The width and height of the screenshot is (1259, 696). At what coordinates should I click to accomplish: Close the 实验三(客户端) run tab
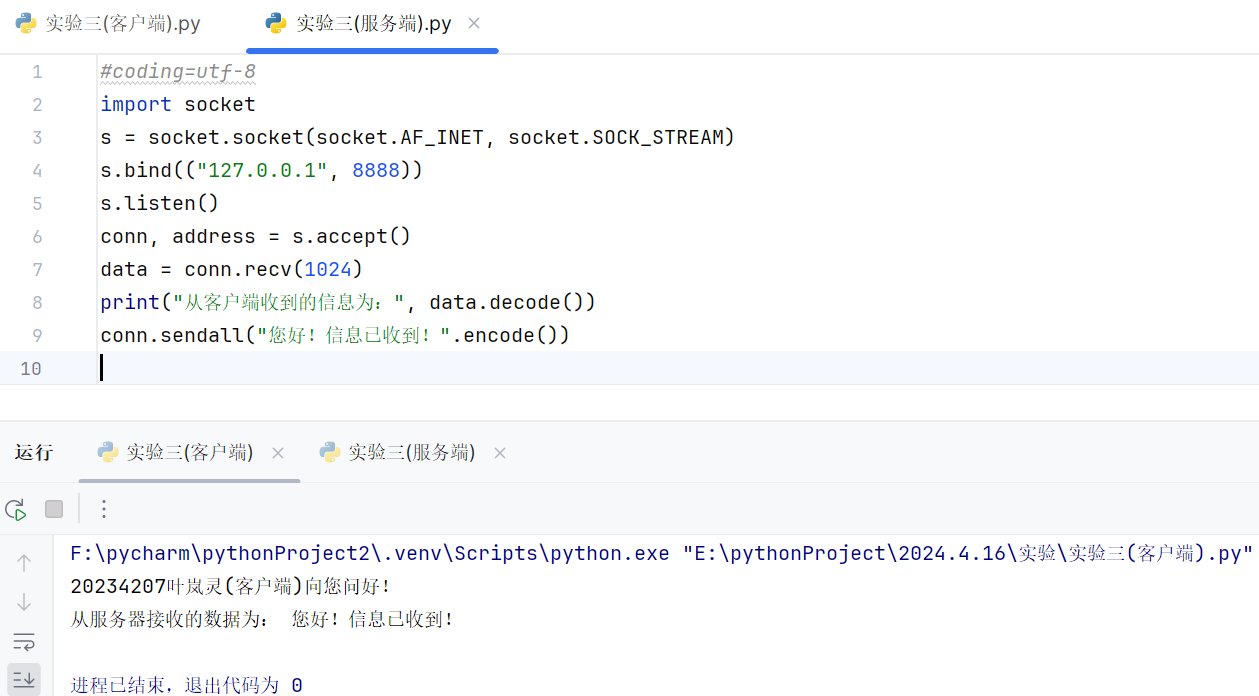(x=278, y=453)
